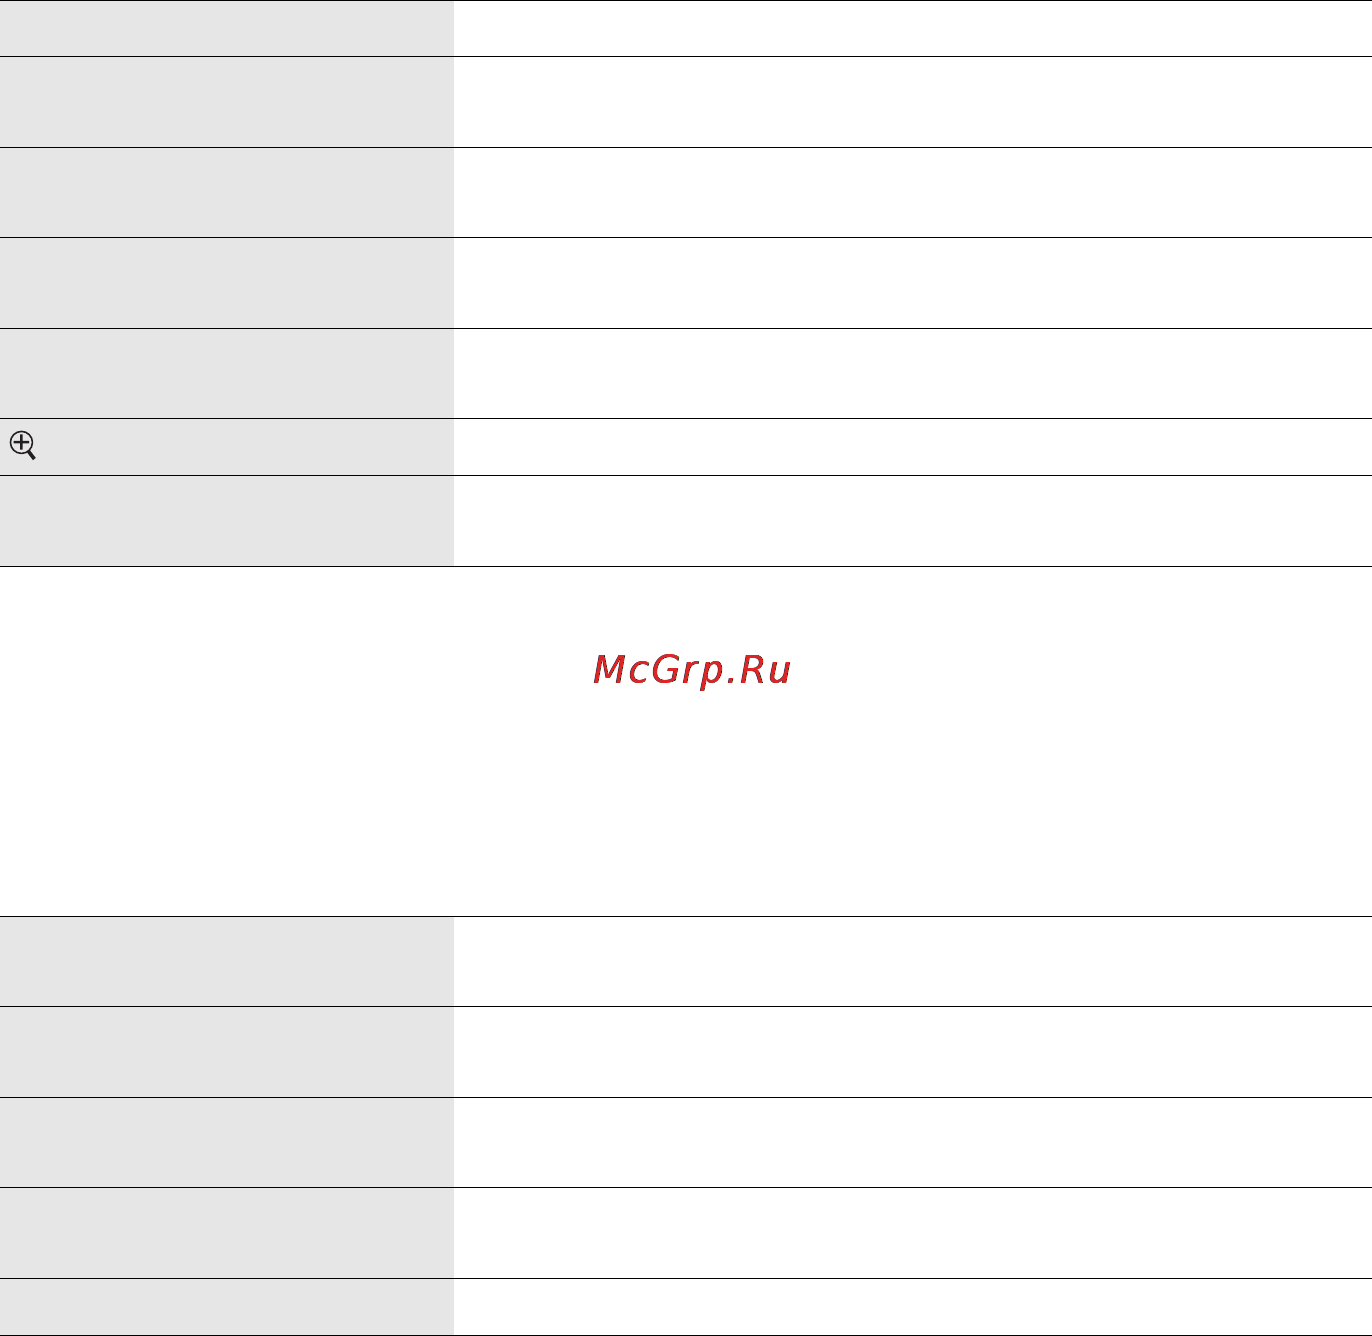Click white cell directly below the magnifier row
Image resolution: width=1372 pixels, height=1336 pixels.
(x=913, y=521)
